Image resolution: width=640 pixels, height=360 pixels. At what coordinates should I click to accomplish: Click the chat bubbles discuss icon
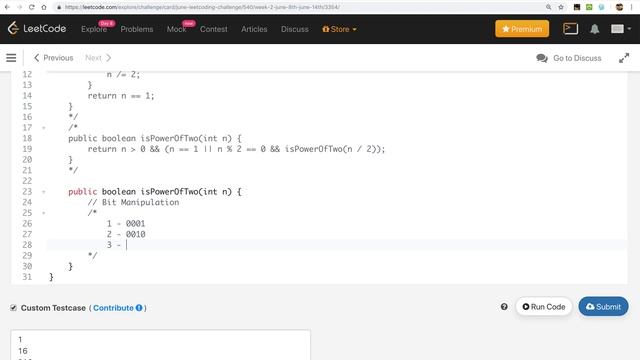[542, 58]
